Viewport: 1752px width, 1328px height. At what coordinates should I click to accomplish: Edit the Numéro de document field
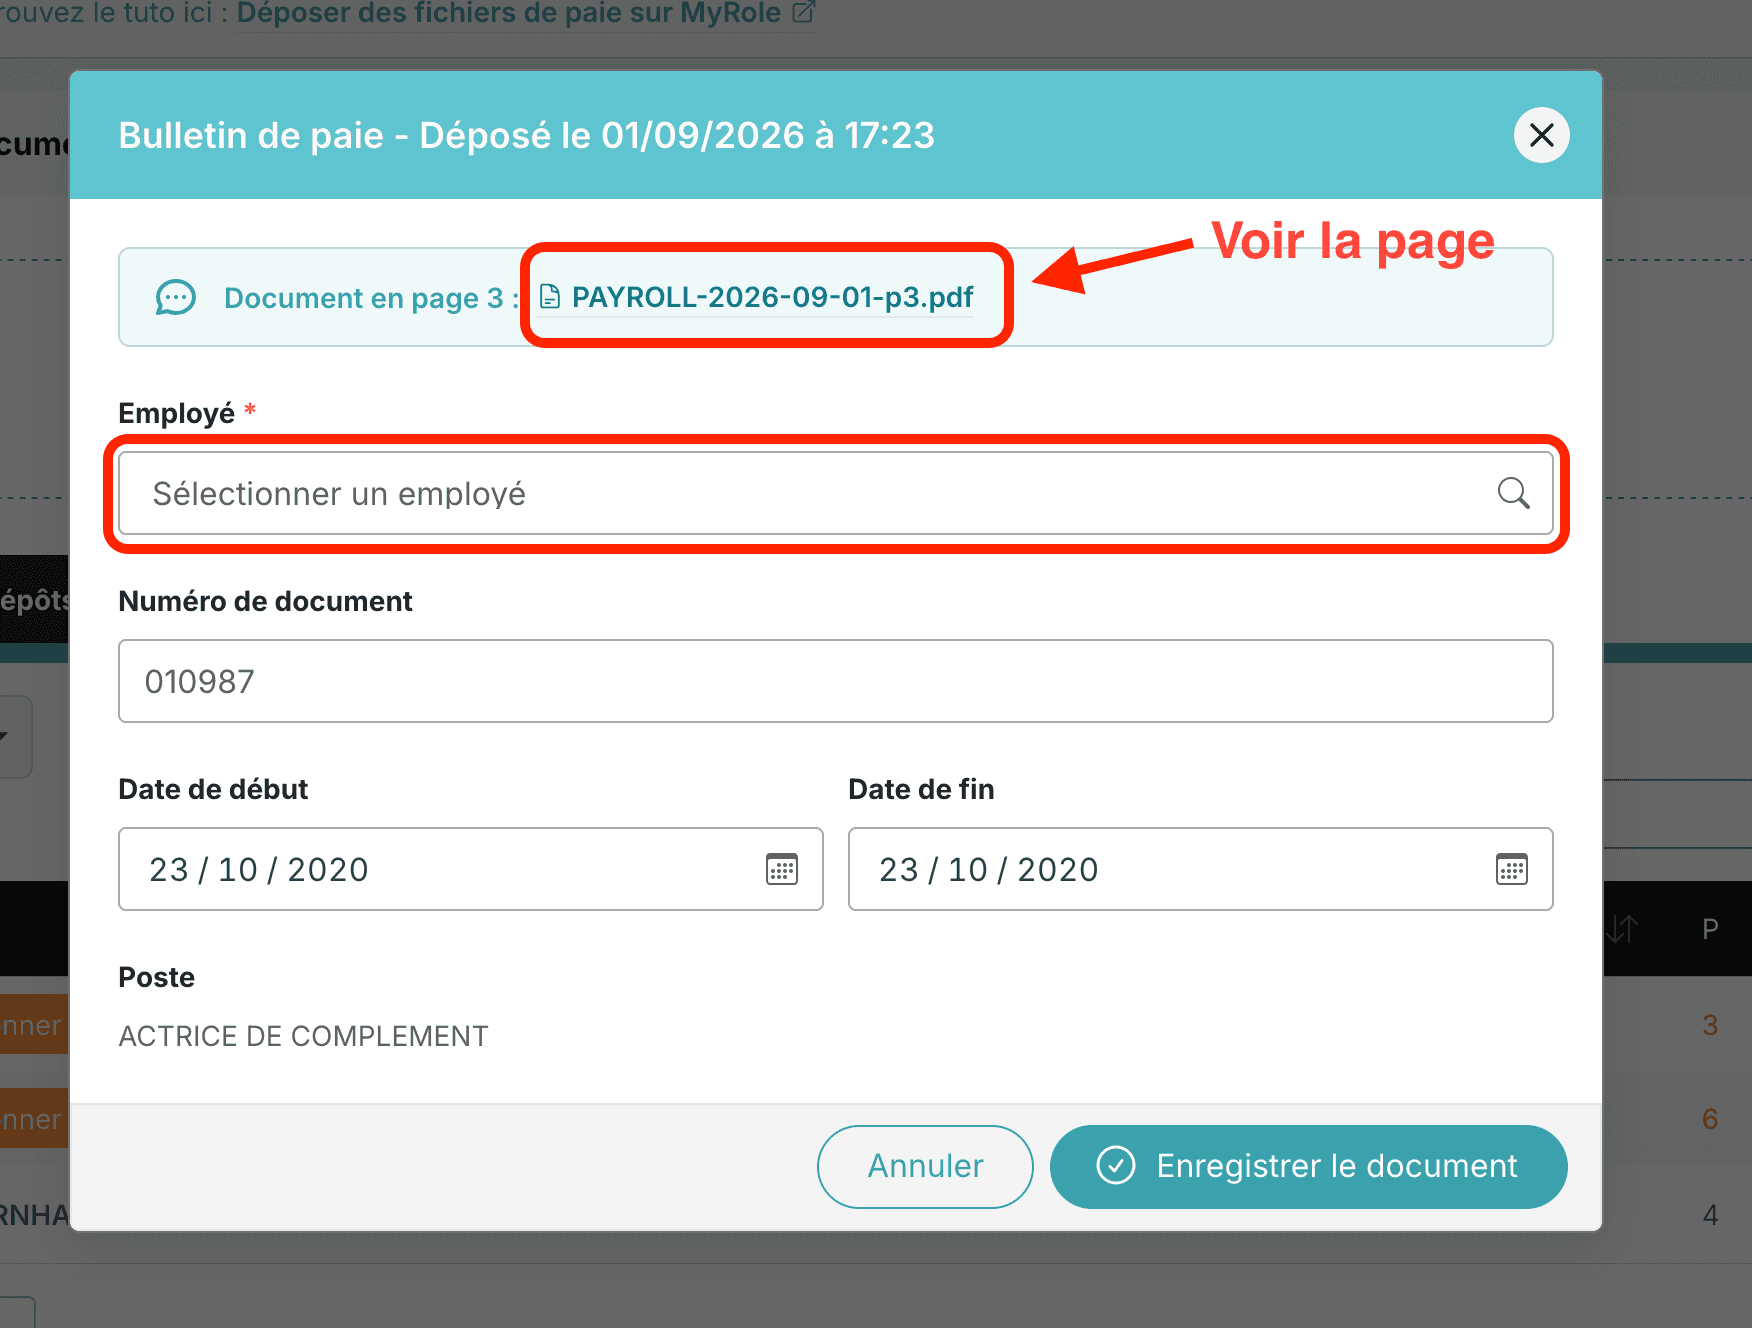[835, 681]
